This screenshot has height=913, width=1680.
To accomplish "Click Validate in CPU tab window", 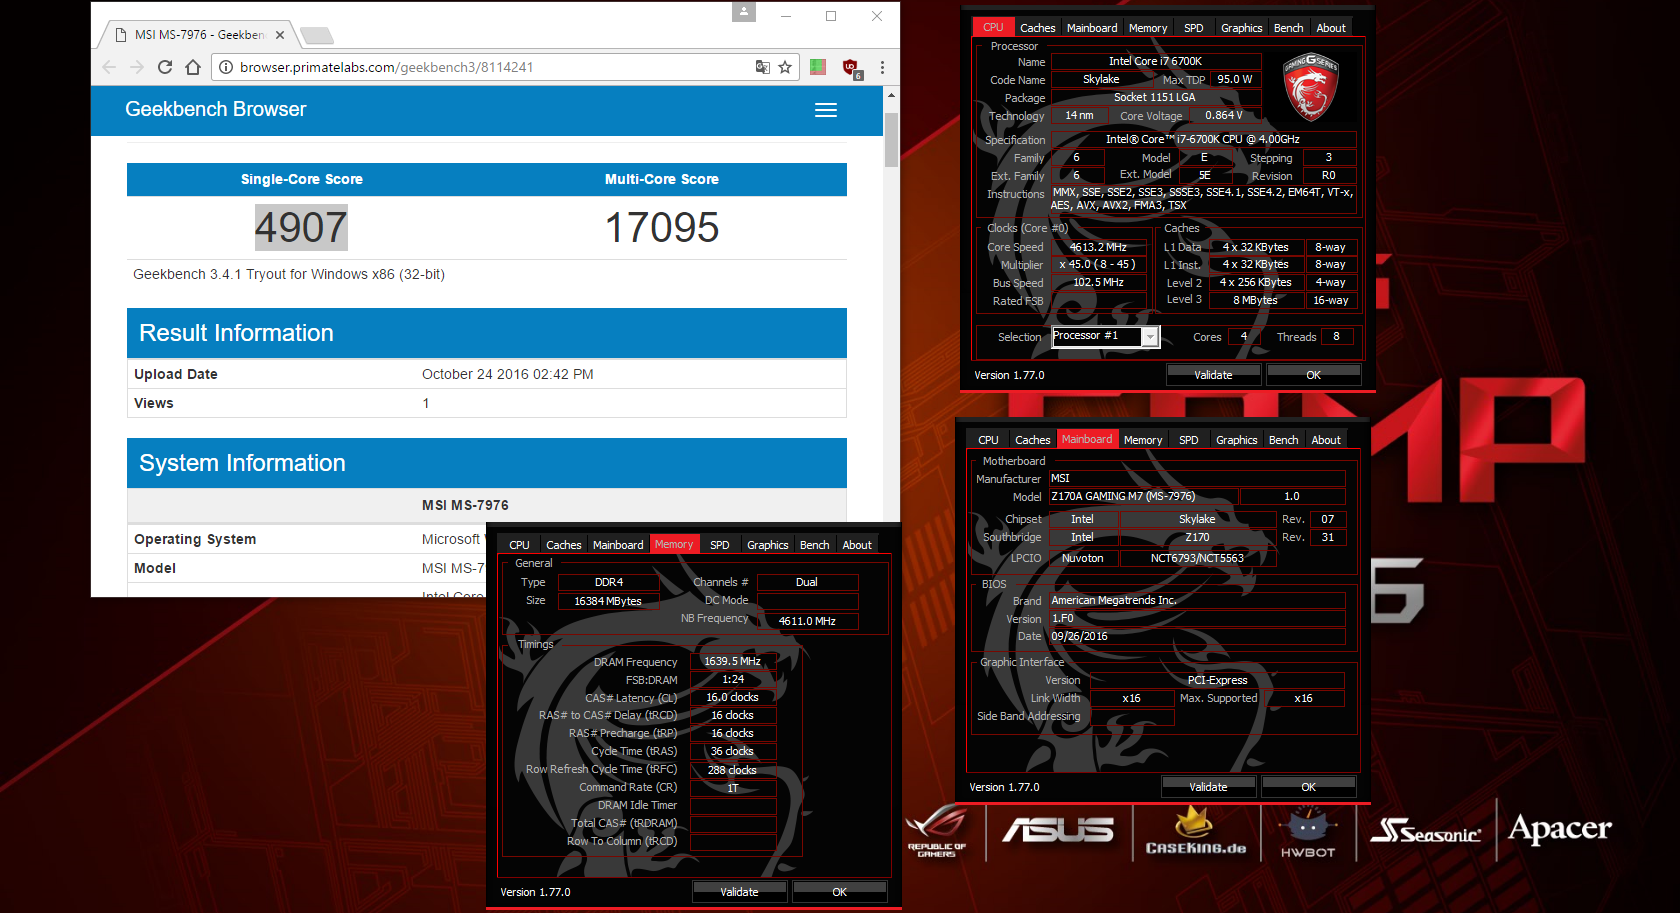I will [x=1213, y=375].
